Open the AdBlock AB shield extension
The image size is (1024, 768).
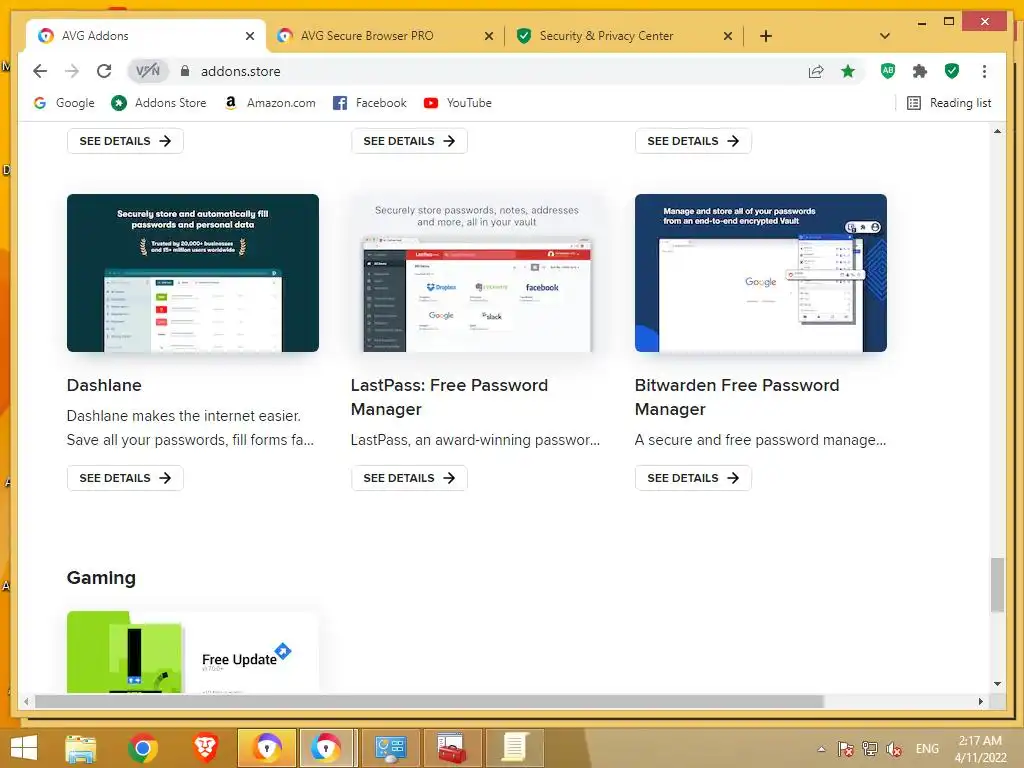(888, 71)
